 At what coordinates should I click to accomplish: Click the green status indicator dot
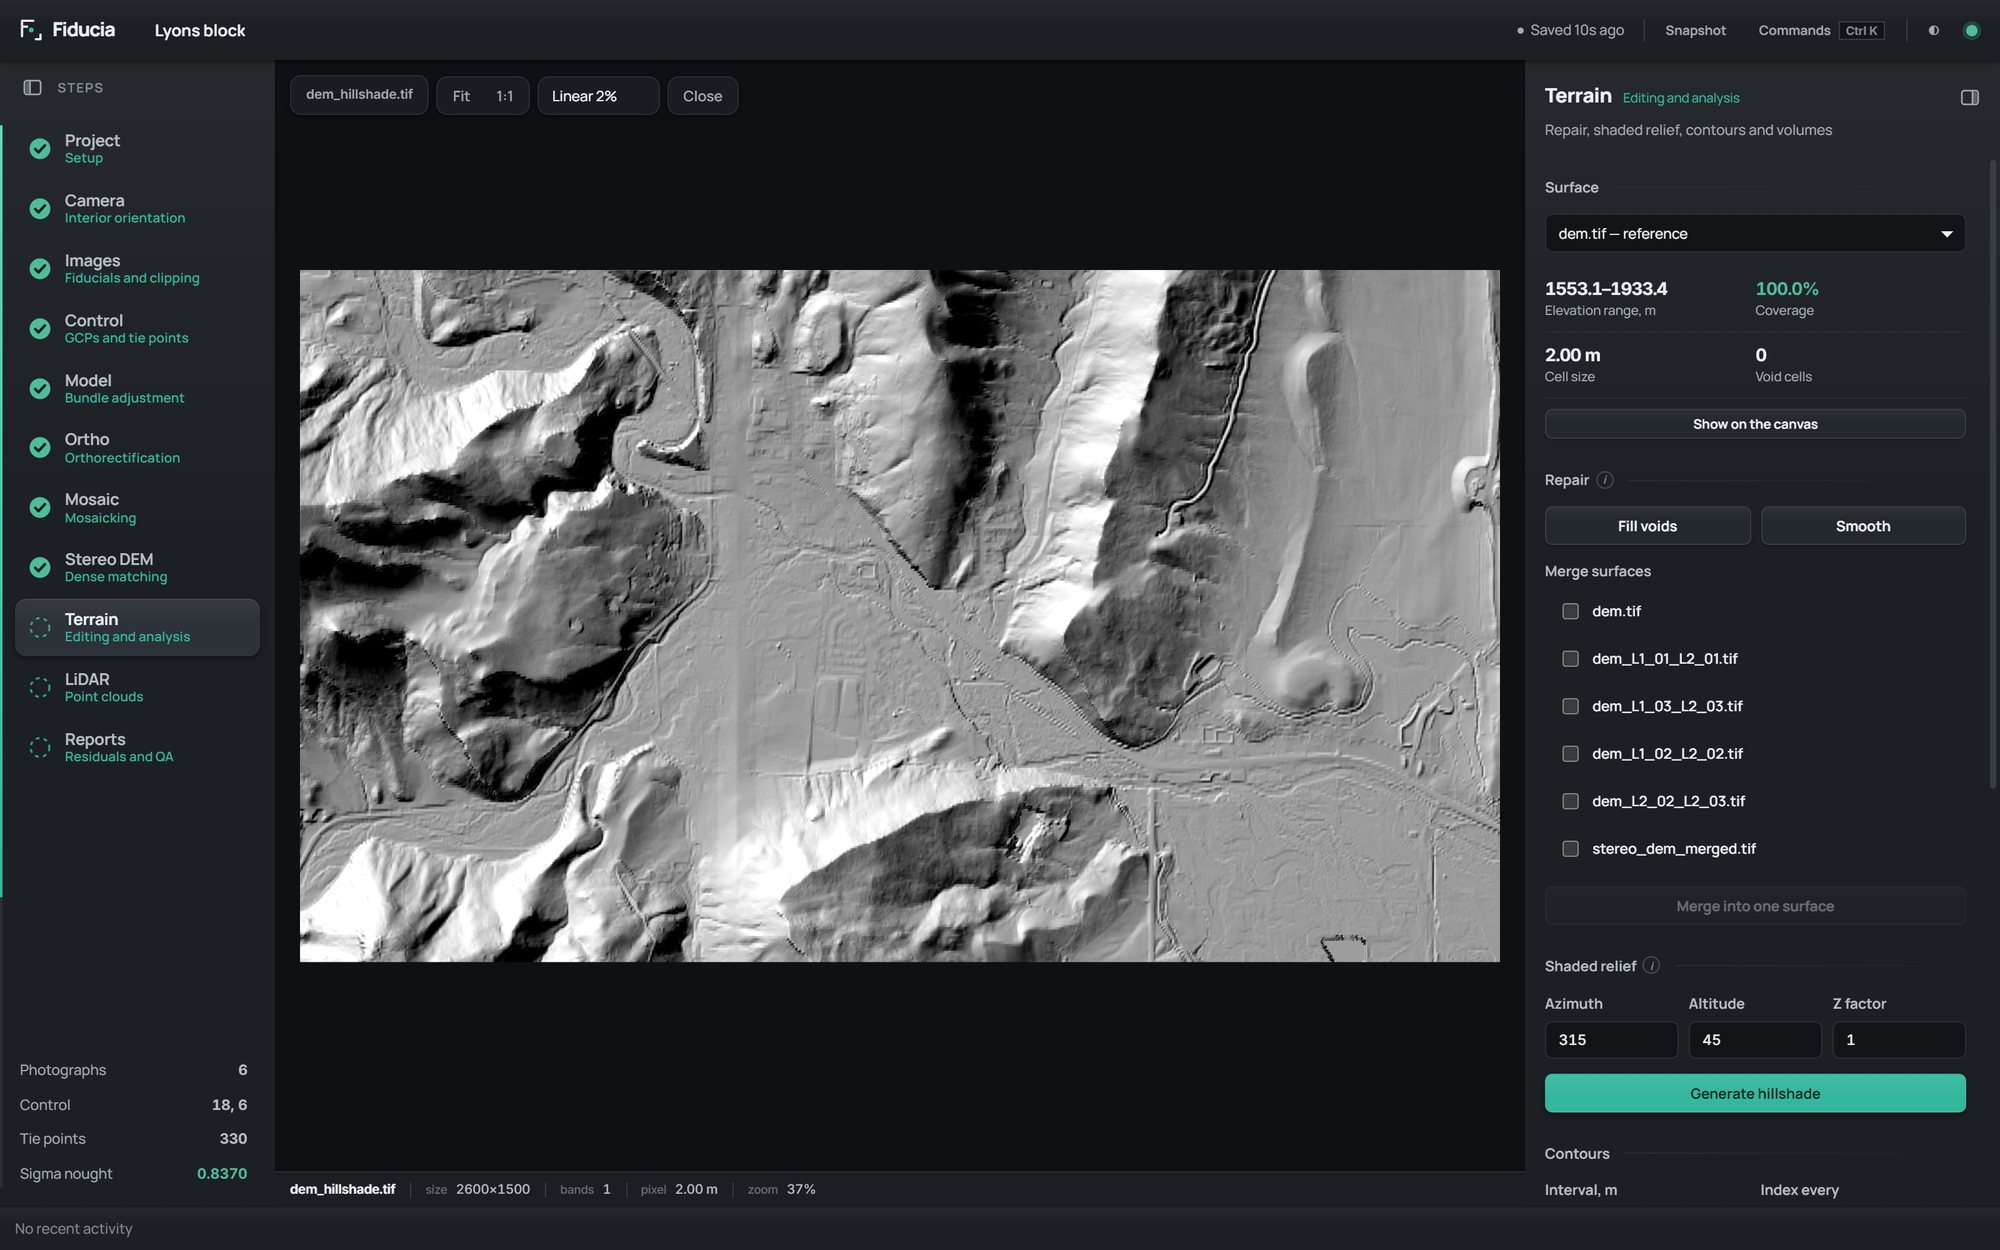1971,30
